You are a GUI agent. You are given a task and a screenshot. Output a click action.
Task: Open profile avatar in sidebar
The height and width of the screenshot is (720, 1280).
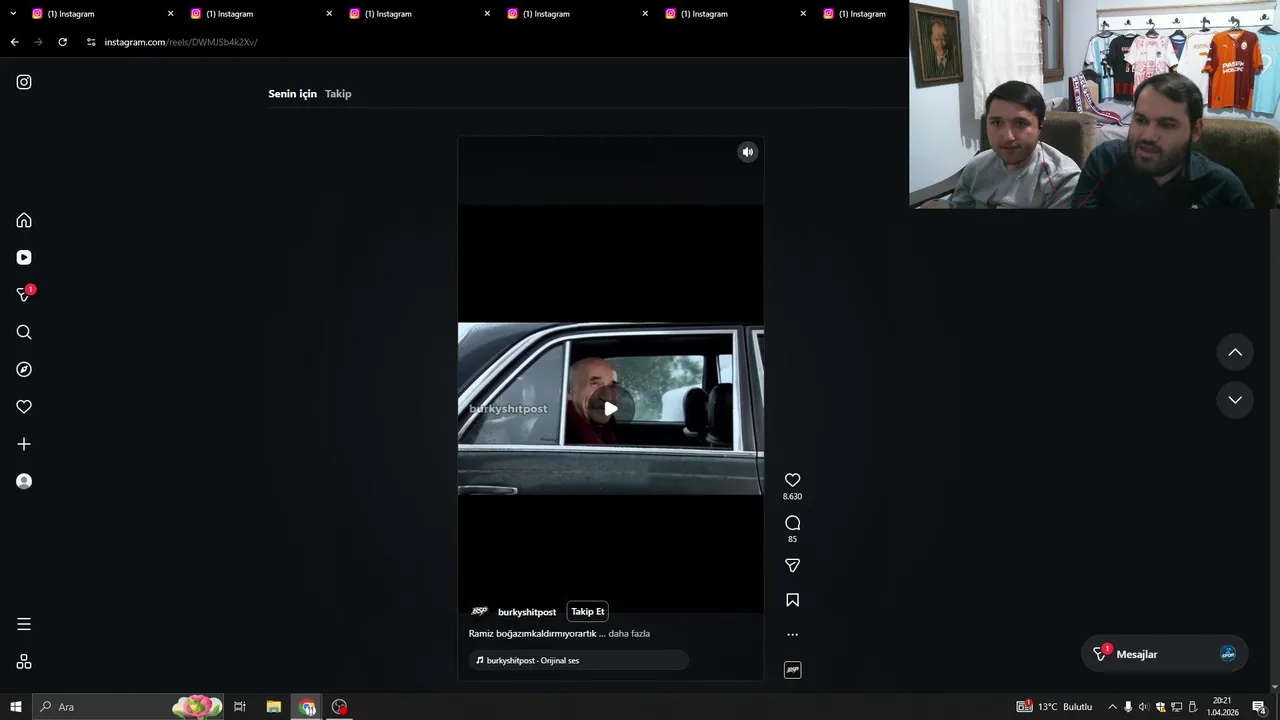click(24, 481)
